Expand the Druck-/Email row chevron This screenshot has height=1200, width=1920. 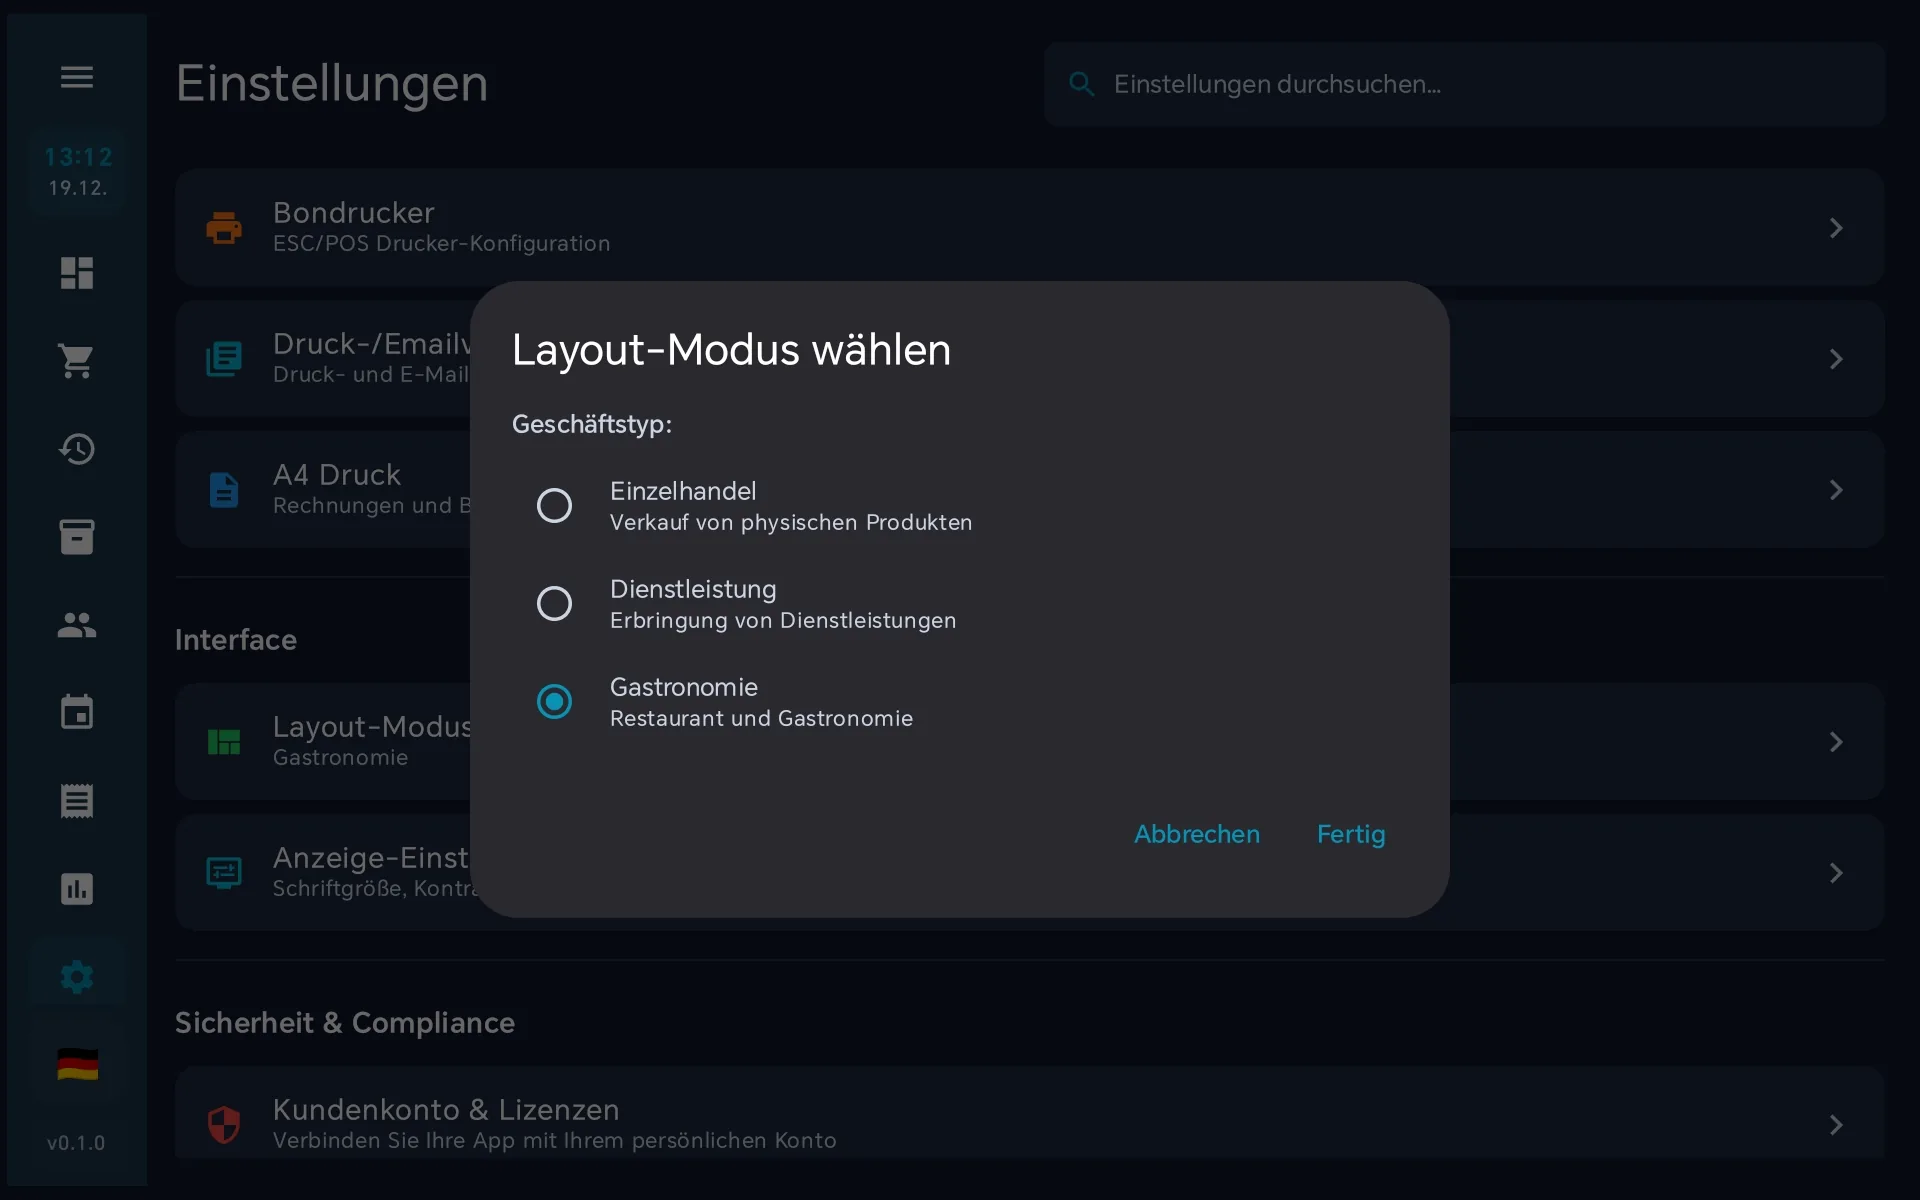coord(1836,359)
